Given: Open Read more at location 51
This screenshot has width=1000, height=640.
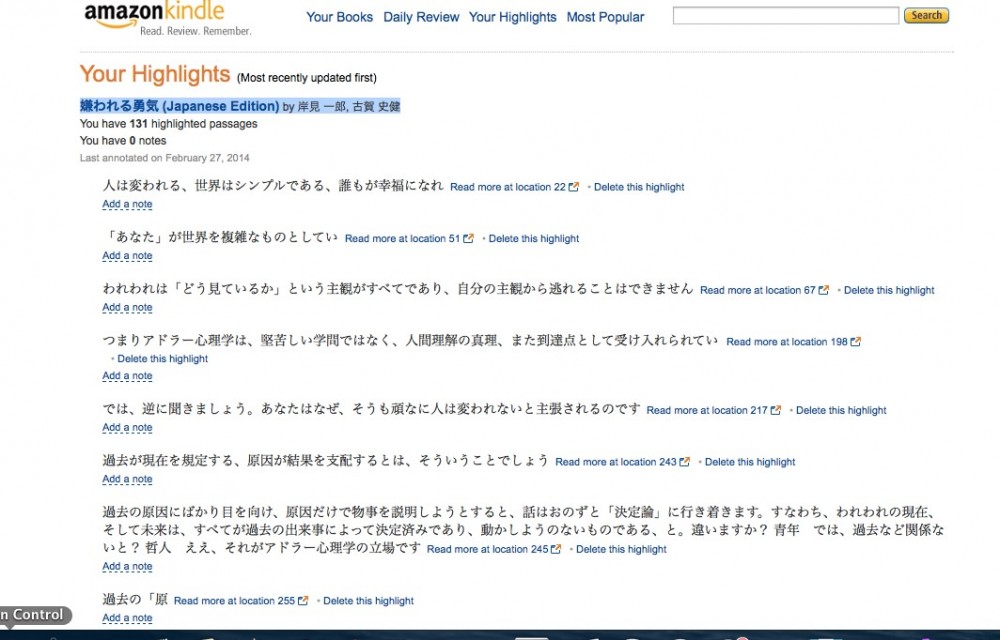Looking at the screenshot, I should [402, 238].
